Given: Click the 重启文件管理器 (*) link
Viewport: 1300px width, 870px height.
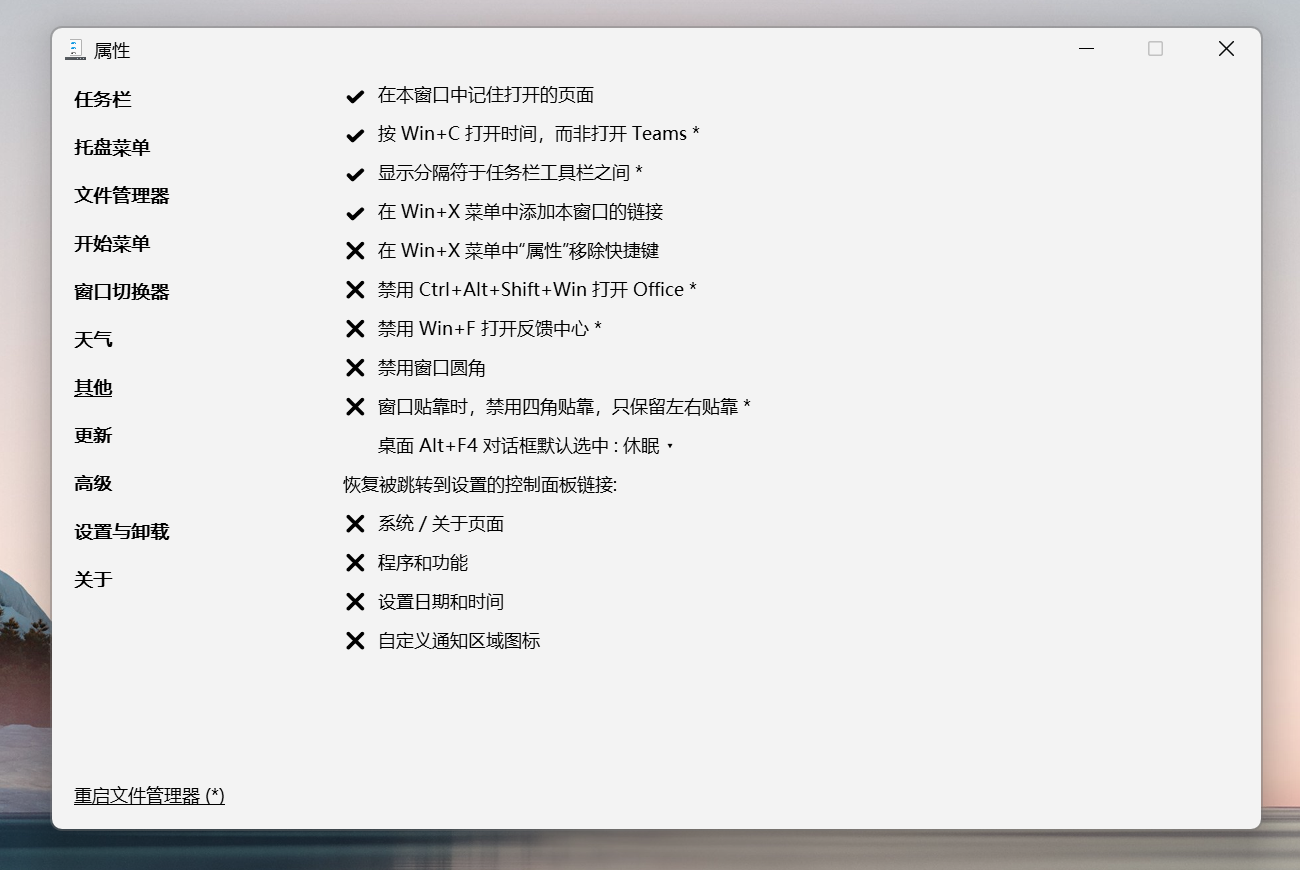Looking at the screenshot, I should point(149,796).
